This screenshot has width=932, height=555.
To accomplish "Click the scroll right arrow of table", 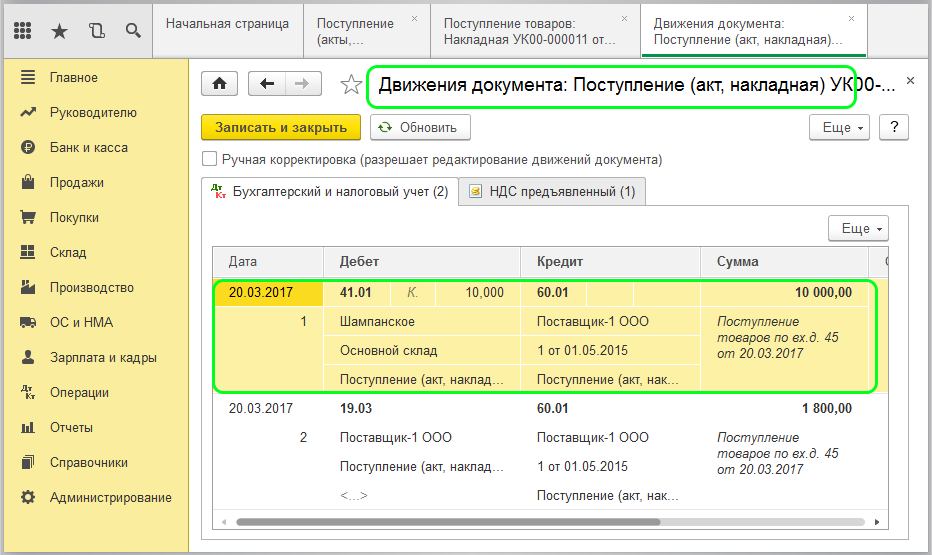I will pyautogui.click(x=877, y=522).
